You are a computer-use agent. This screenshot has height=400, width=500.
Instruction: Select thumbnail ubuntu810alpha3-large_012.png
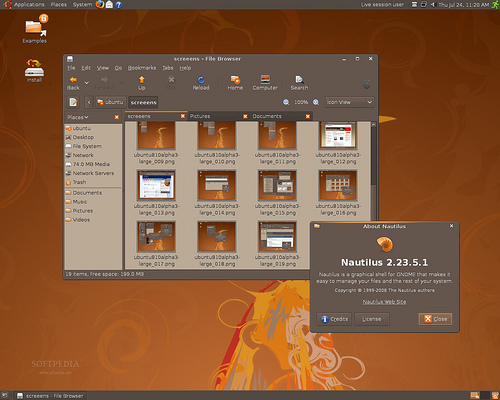click(x=338, y=135)
